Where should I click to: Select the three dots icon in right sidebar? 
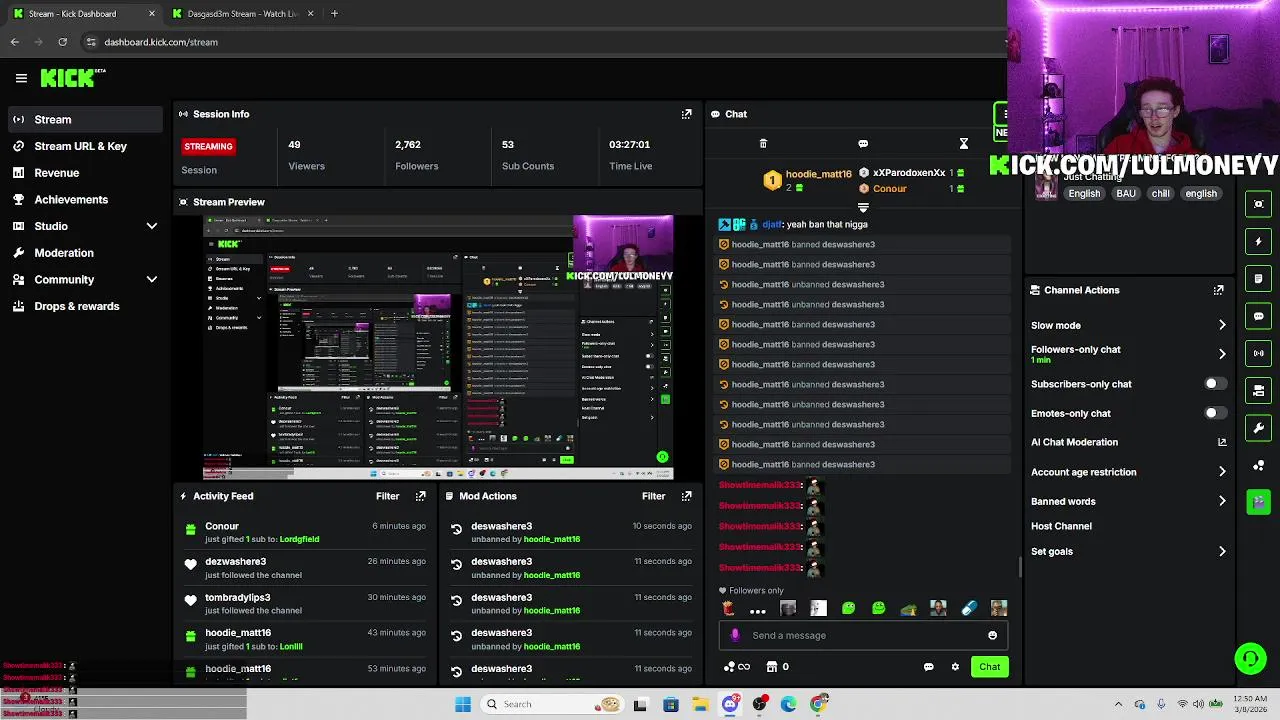[x=1258, y=465]
